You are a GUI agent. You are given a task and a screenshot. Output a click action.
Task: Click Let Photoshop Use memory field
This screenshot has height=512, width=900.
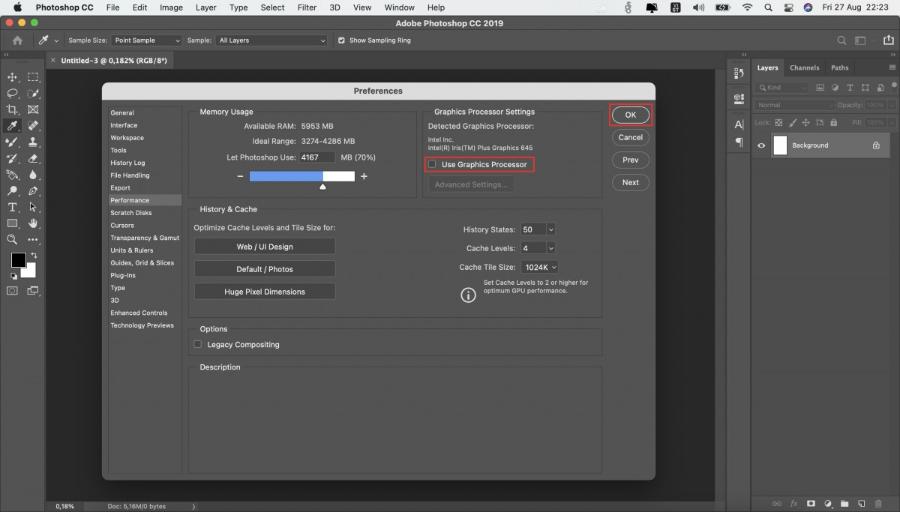click(316, 157)
